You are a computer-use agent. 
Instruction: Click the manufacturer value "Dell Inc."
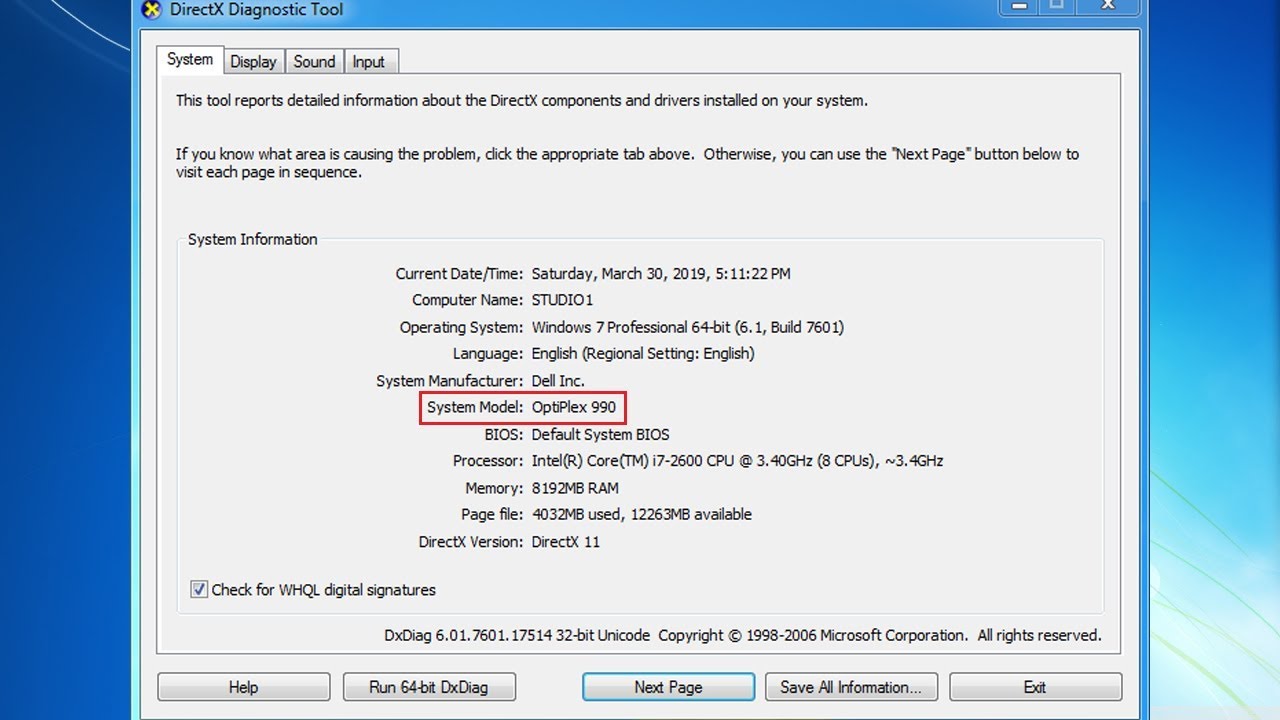pyautogui.click(x=558, y=381)
